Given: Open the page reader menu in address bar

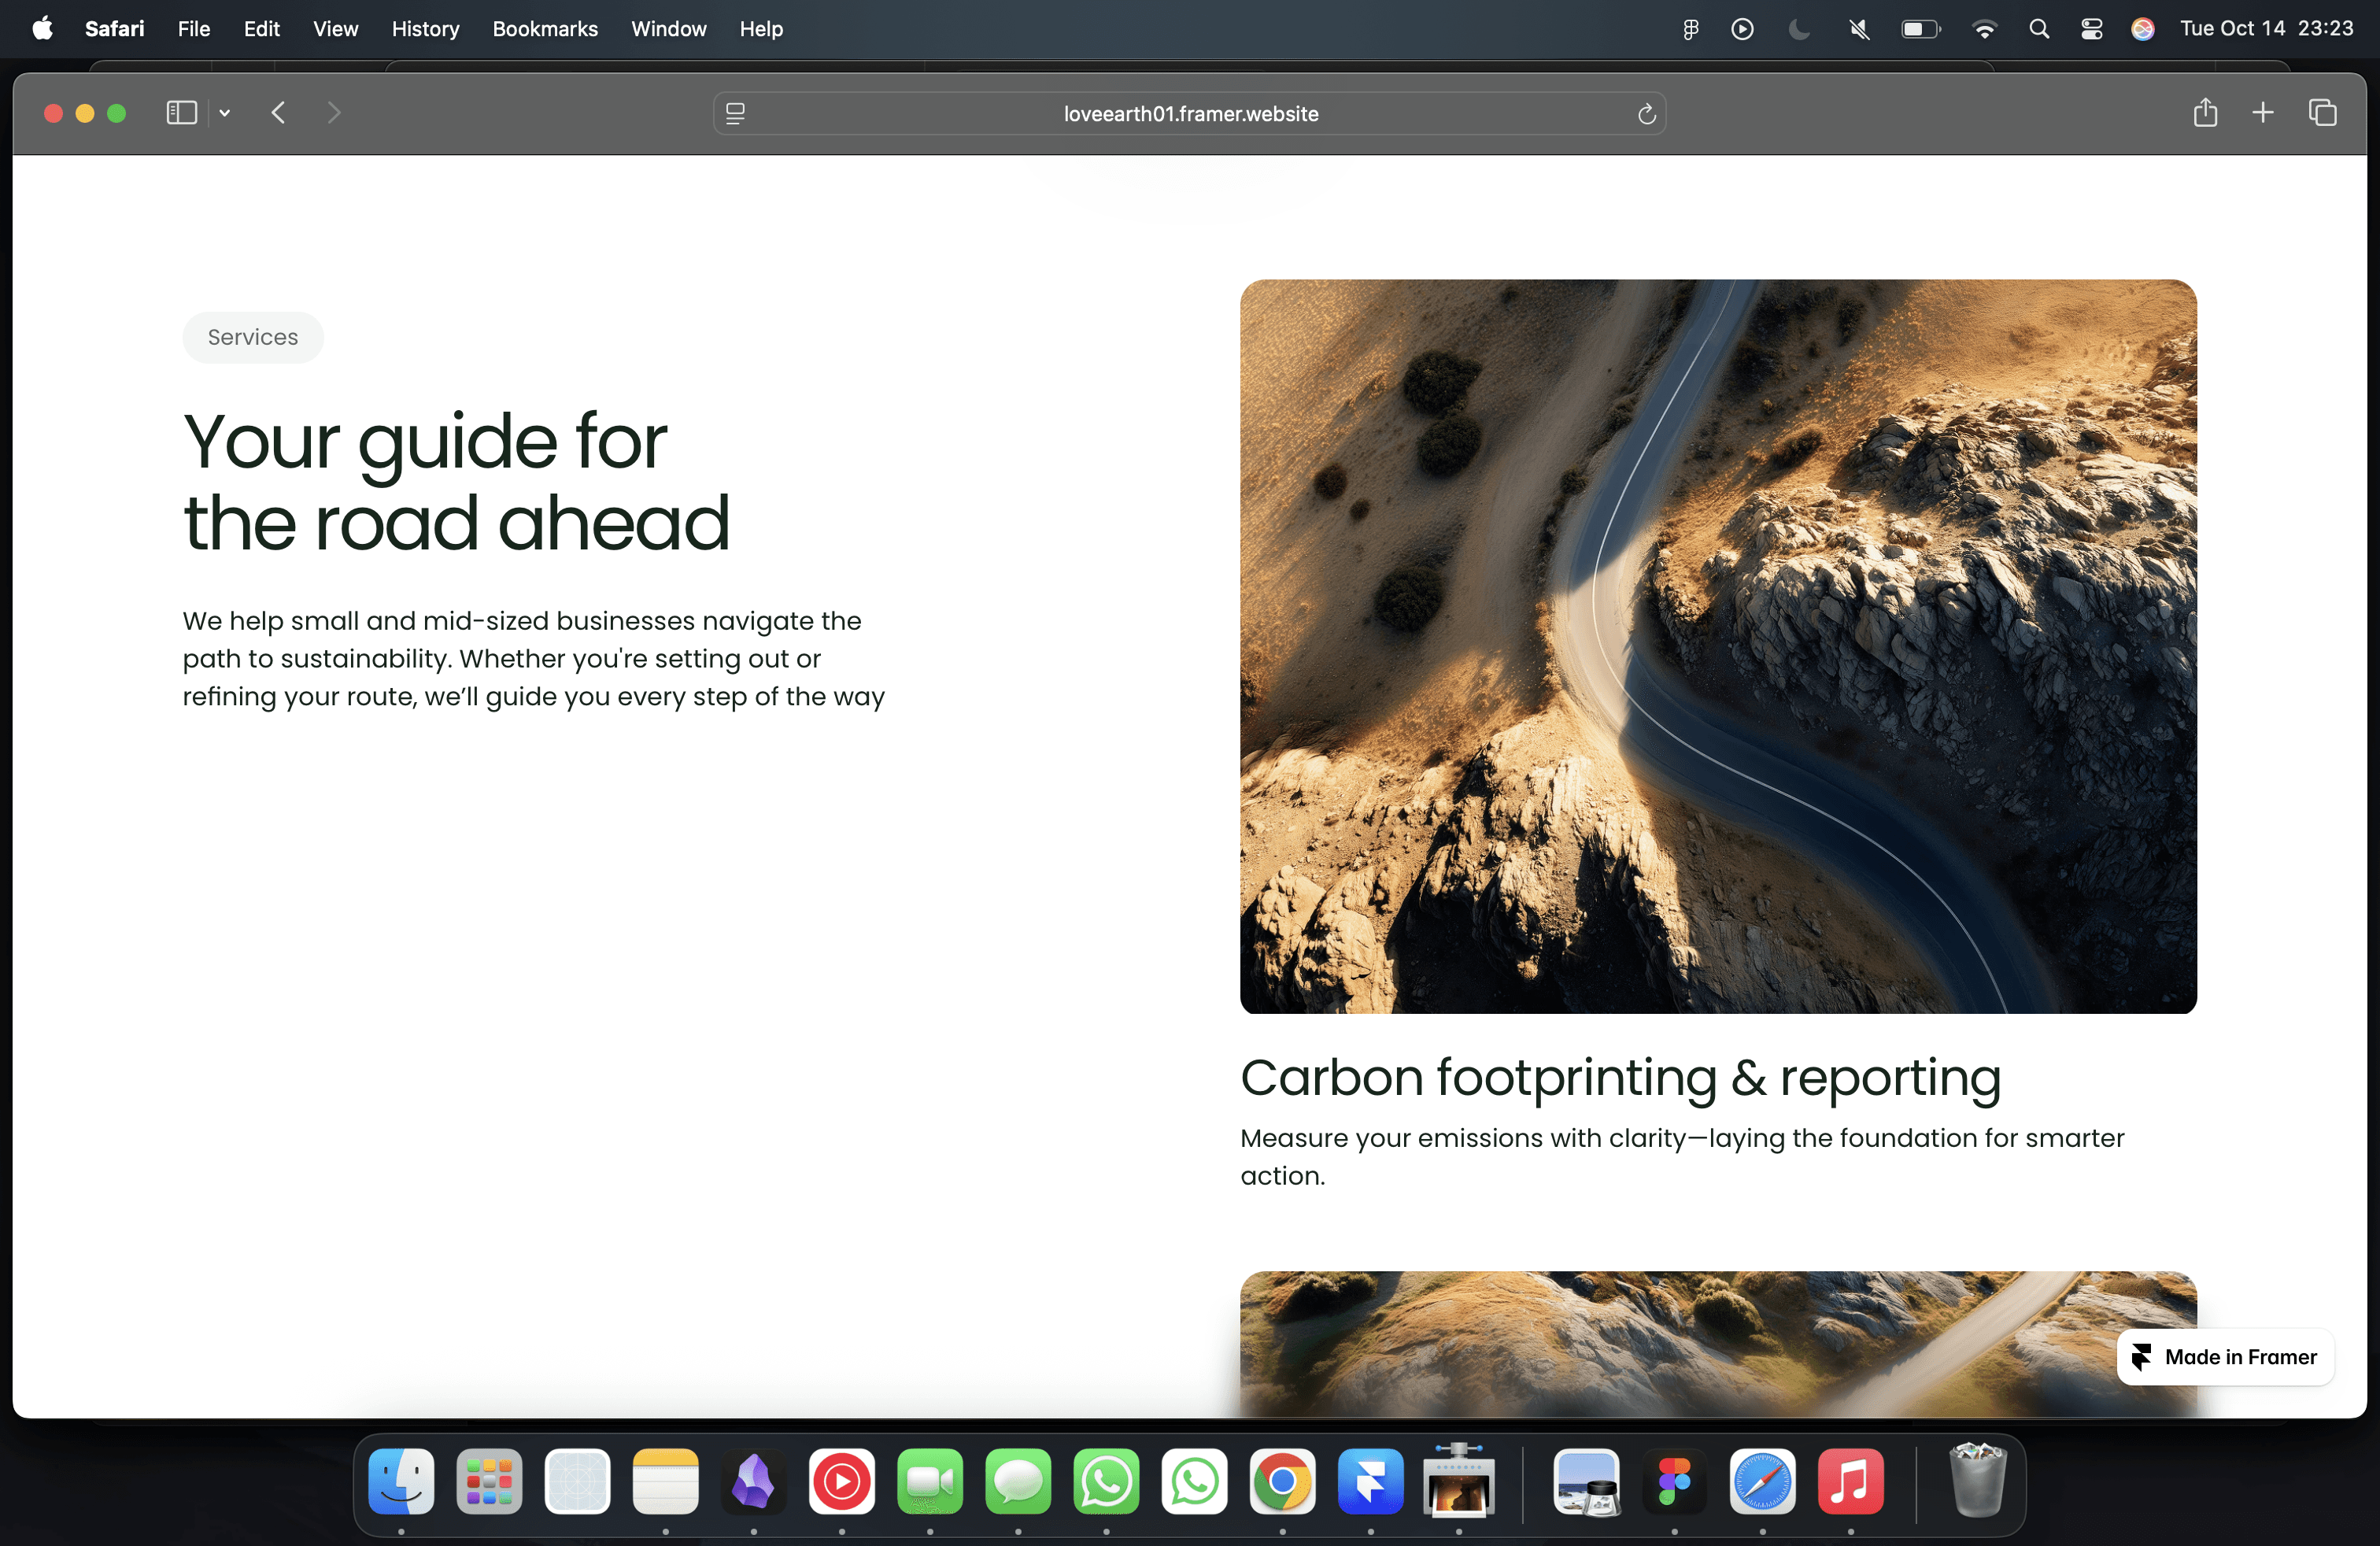Looking at the screenshot, I should coord(735,114).
